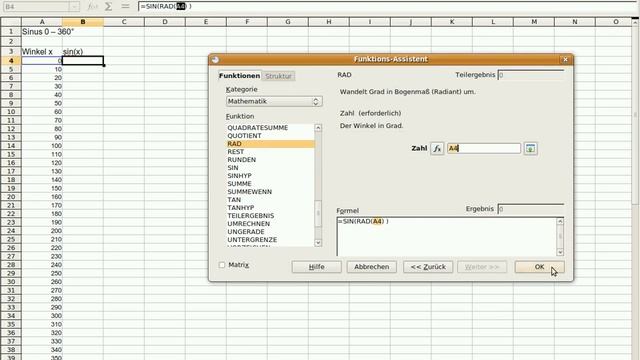This screenshot has height=360, width=640.
Task: Select QUADRATESUMME in function list
Action: pos(270,128)
